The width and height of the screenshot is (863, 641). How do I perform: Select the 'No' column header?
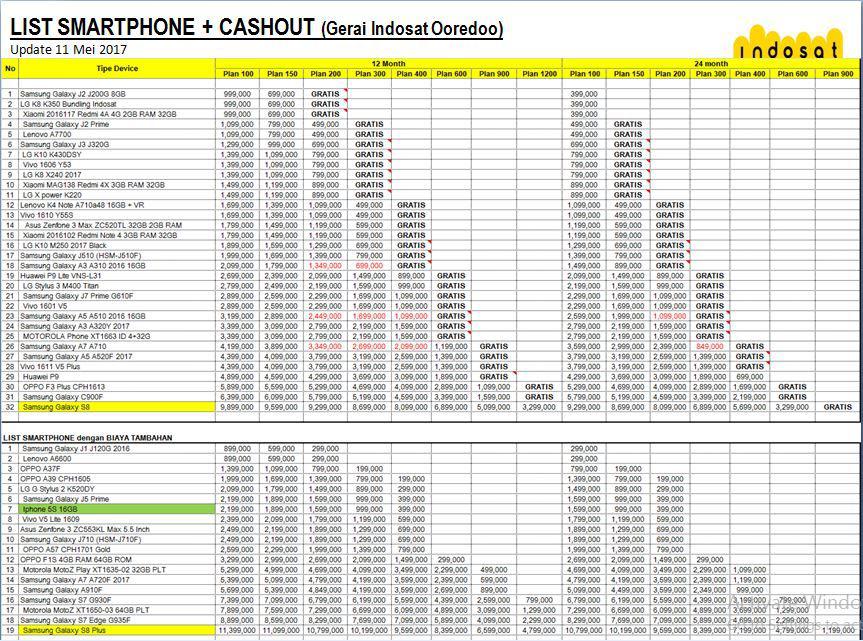(x=10, y=68)
